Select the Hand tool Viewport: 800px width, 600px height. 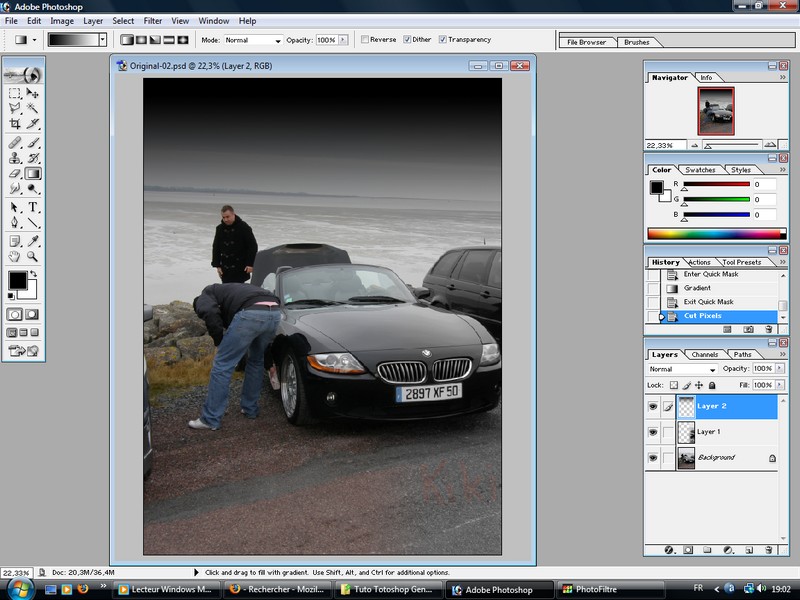click(x=15, y=256)
